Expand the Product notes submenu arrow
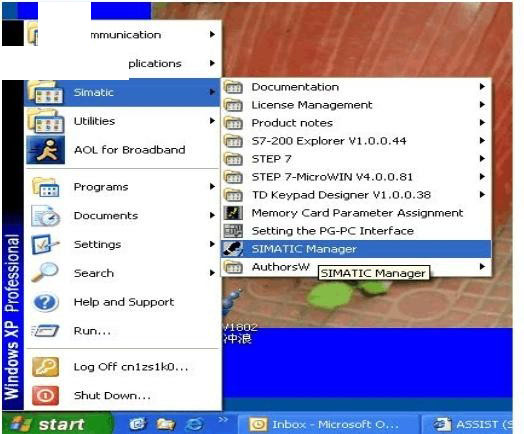Image resolution: width=524 pixels, height=434 pixels. point(482,123)
